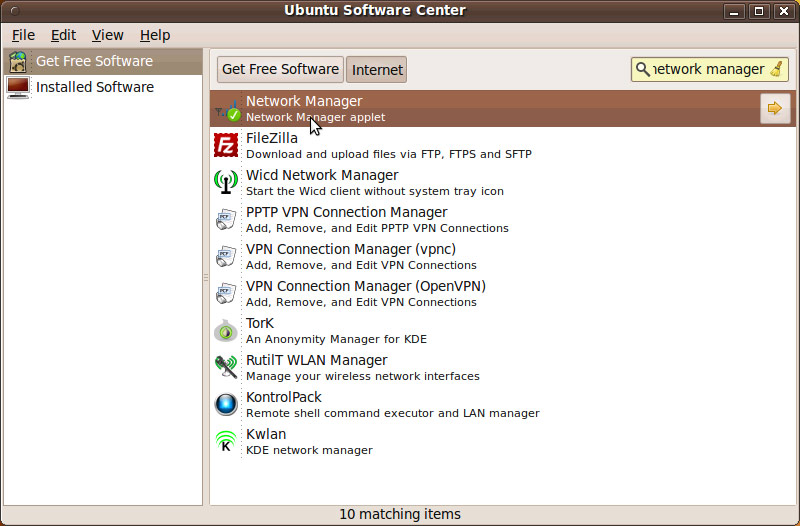This screenshot has height=526, width=800.
Task: Click 'Start the Wicd client' description
Action: [x=374, y=191]
